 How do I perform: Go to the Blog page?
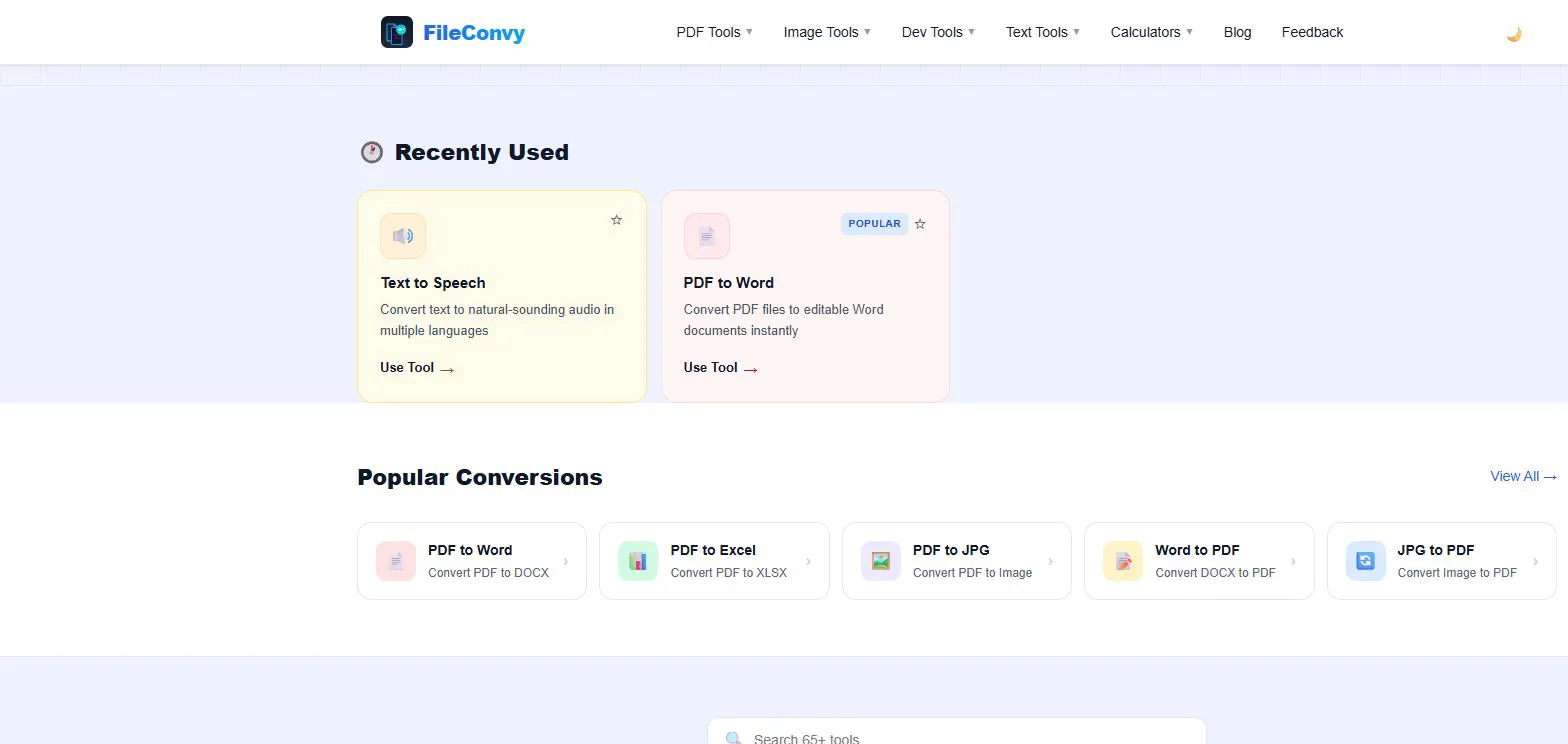[x=1237, y=32]
